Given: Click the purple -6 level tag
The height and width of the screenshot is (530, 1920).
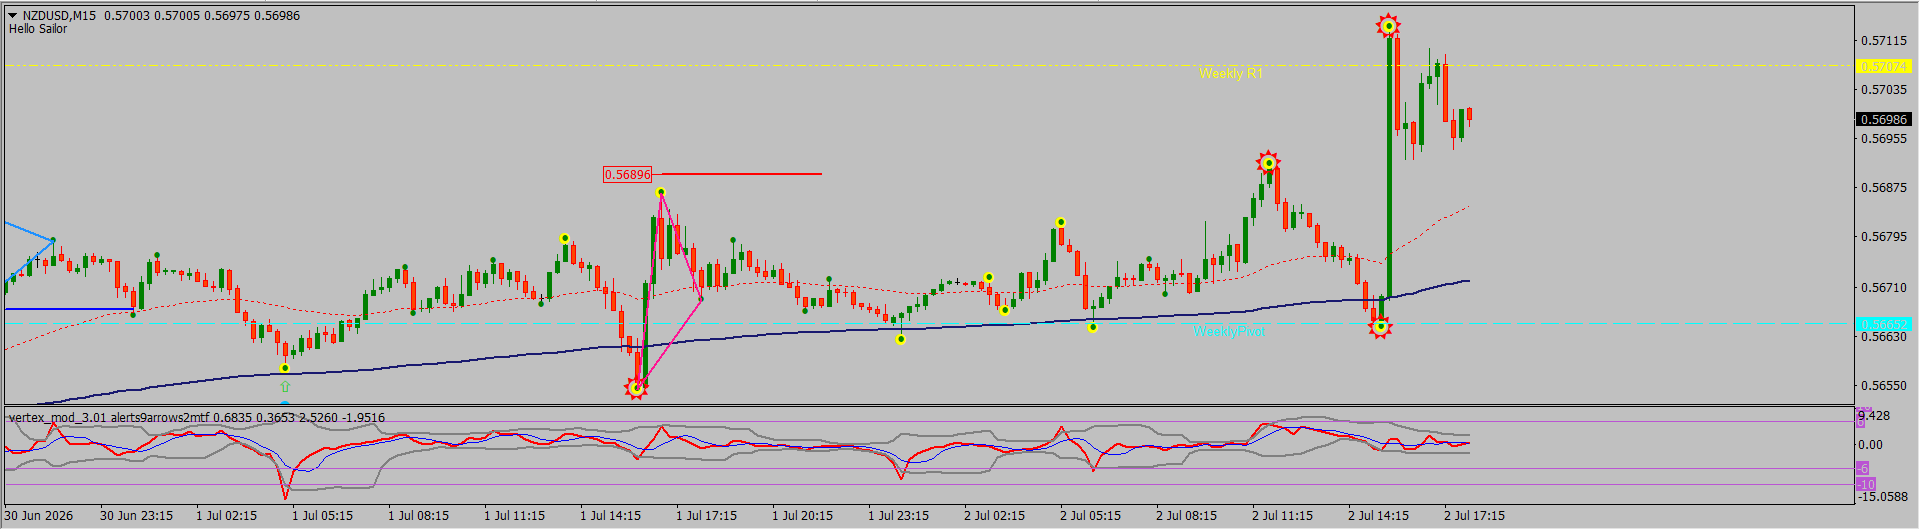Looking at the screenshot, I should click(x=1863, y=469).
